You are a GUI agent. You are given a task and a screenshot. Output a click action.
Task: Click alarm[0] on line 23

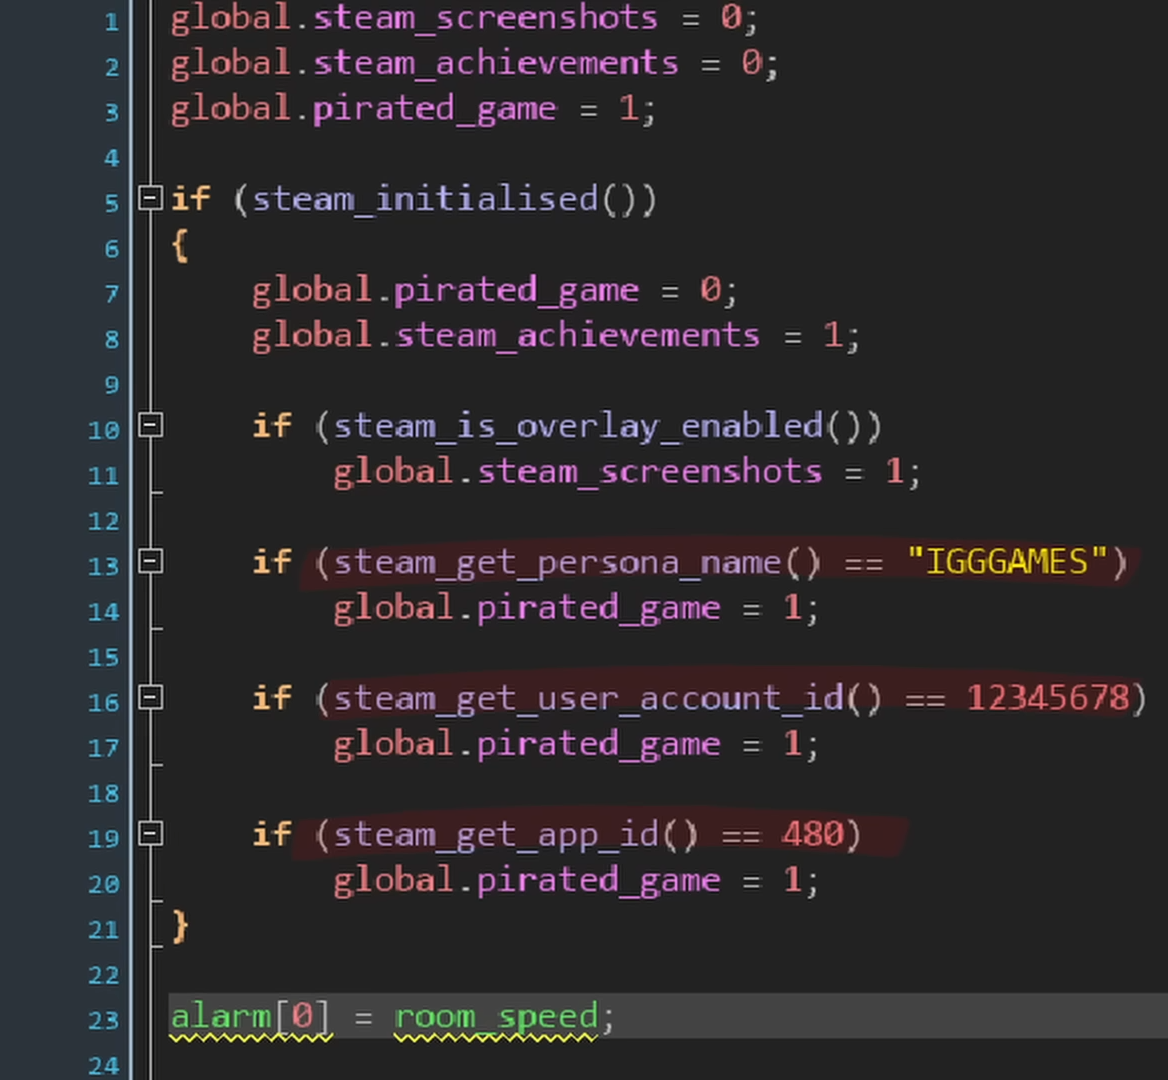click(x=250, y=1017)
